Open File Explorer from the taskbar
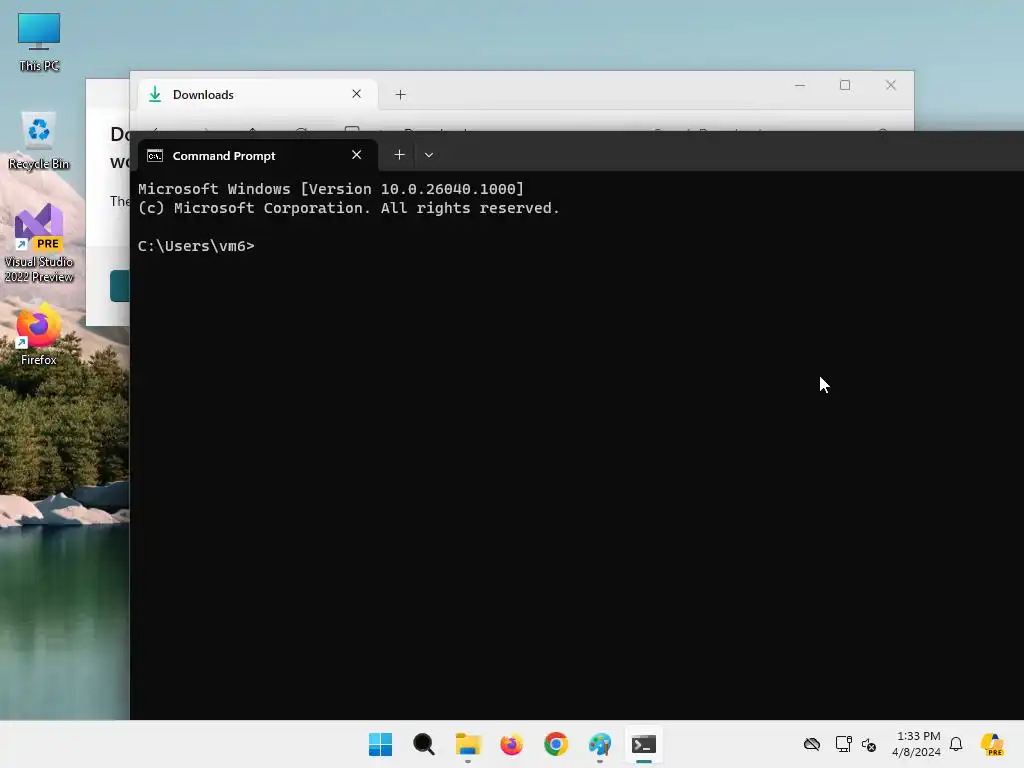 pyautogui.click(x=468, y=744)
